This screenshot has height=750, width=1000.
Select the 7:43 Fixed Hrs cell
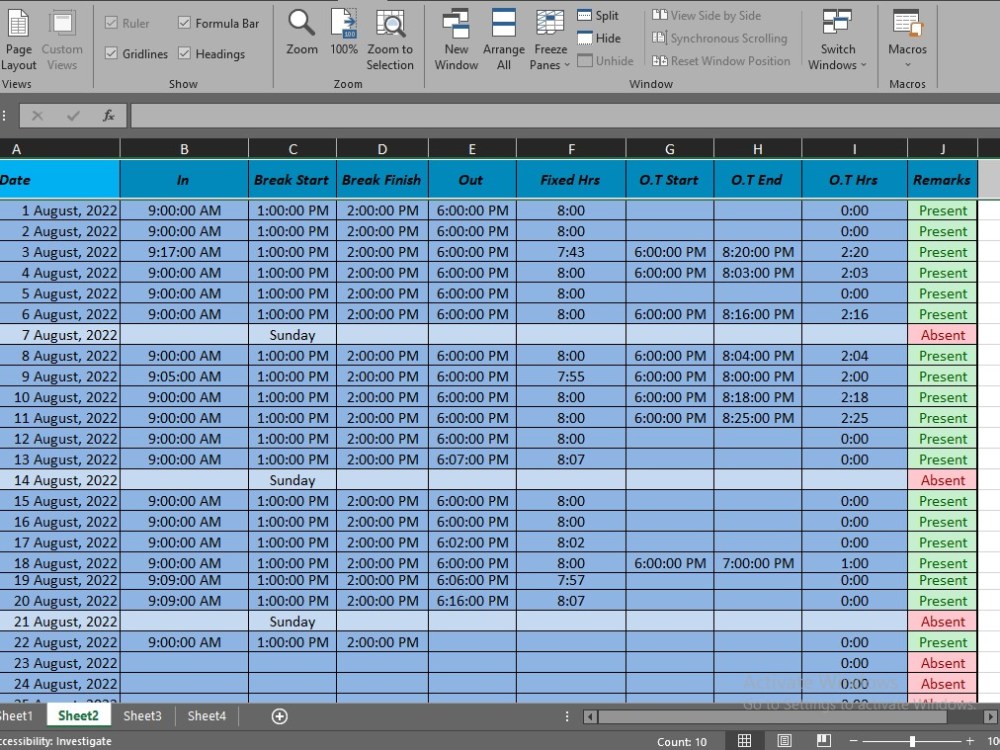[x=571, y=252]
